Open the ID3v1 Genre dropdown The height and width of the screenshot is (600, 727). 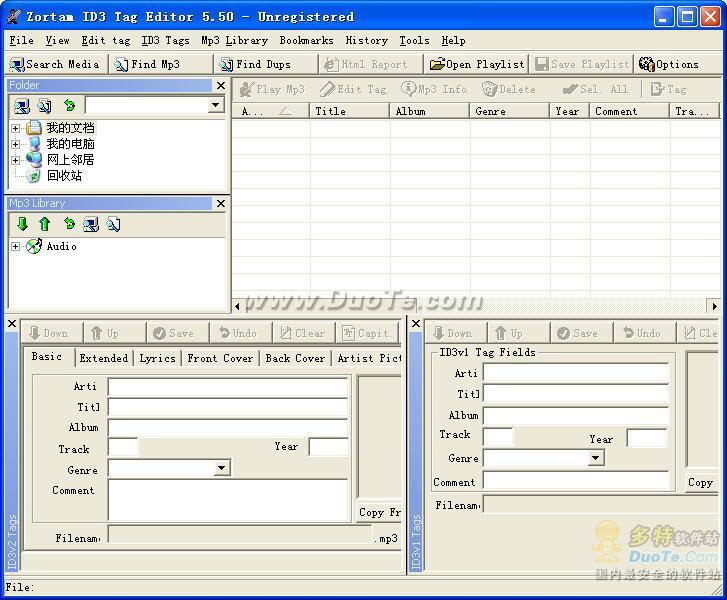pyautogui.click(x=596, y=458)
